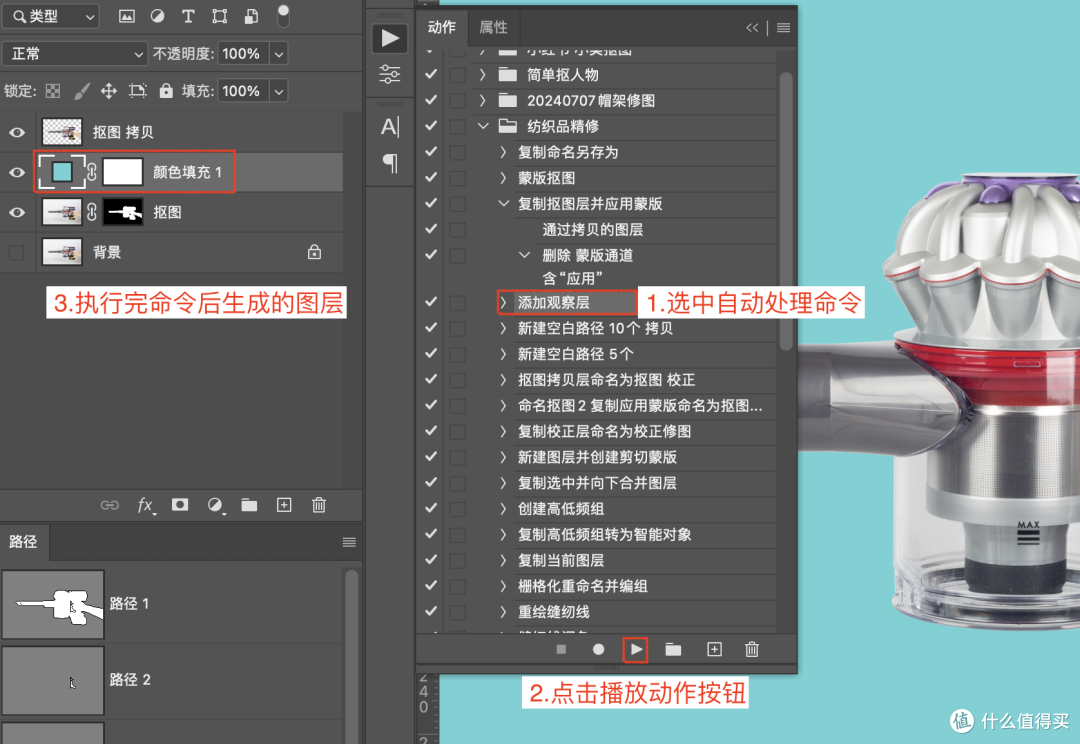
Task: Click the smart object filter icon
Action: [251, 17]
